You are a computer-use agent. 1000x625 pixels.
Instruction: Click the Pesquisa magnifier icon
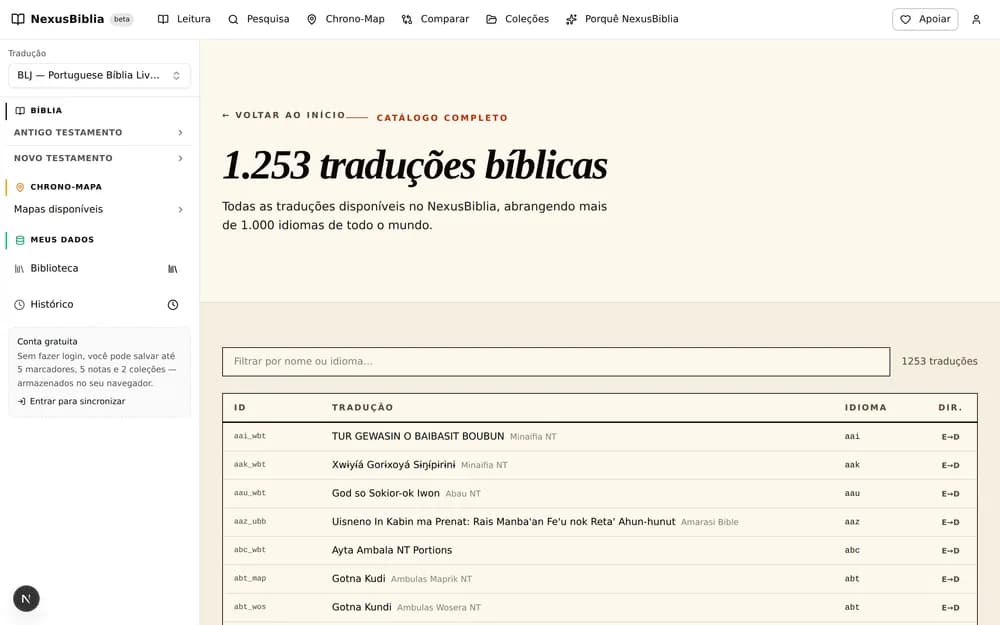(233, 19)
